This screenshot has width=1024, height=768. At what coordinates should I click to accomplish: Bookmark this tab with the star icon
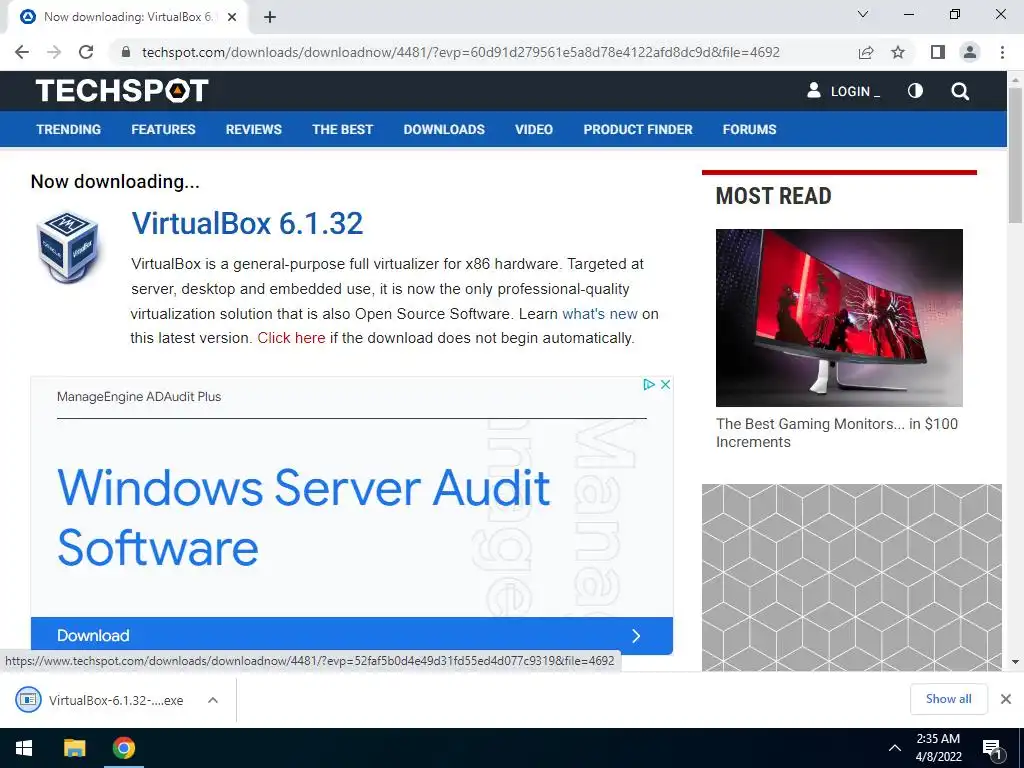point(898,52)
